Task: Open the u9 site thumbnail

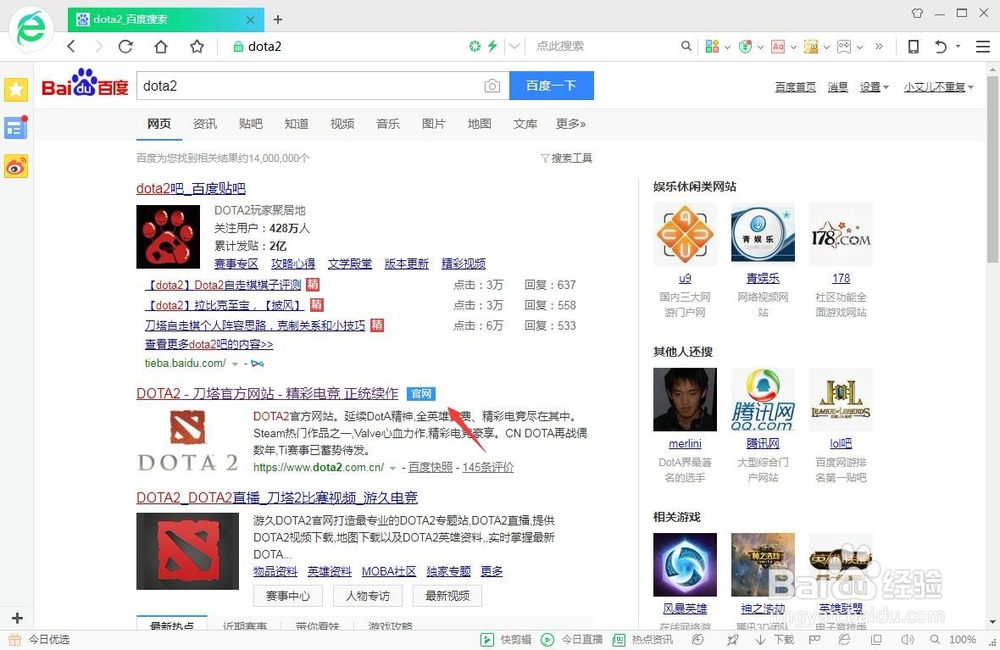Action: click(x=685, y=234)
